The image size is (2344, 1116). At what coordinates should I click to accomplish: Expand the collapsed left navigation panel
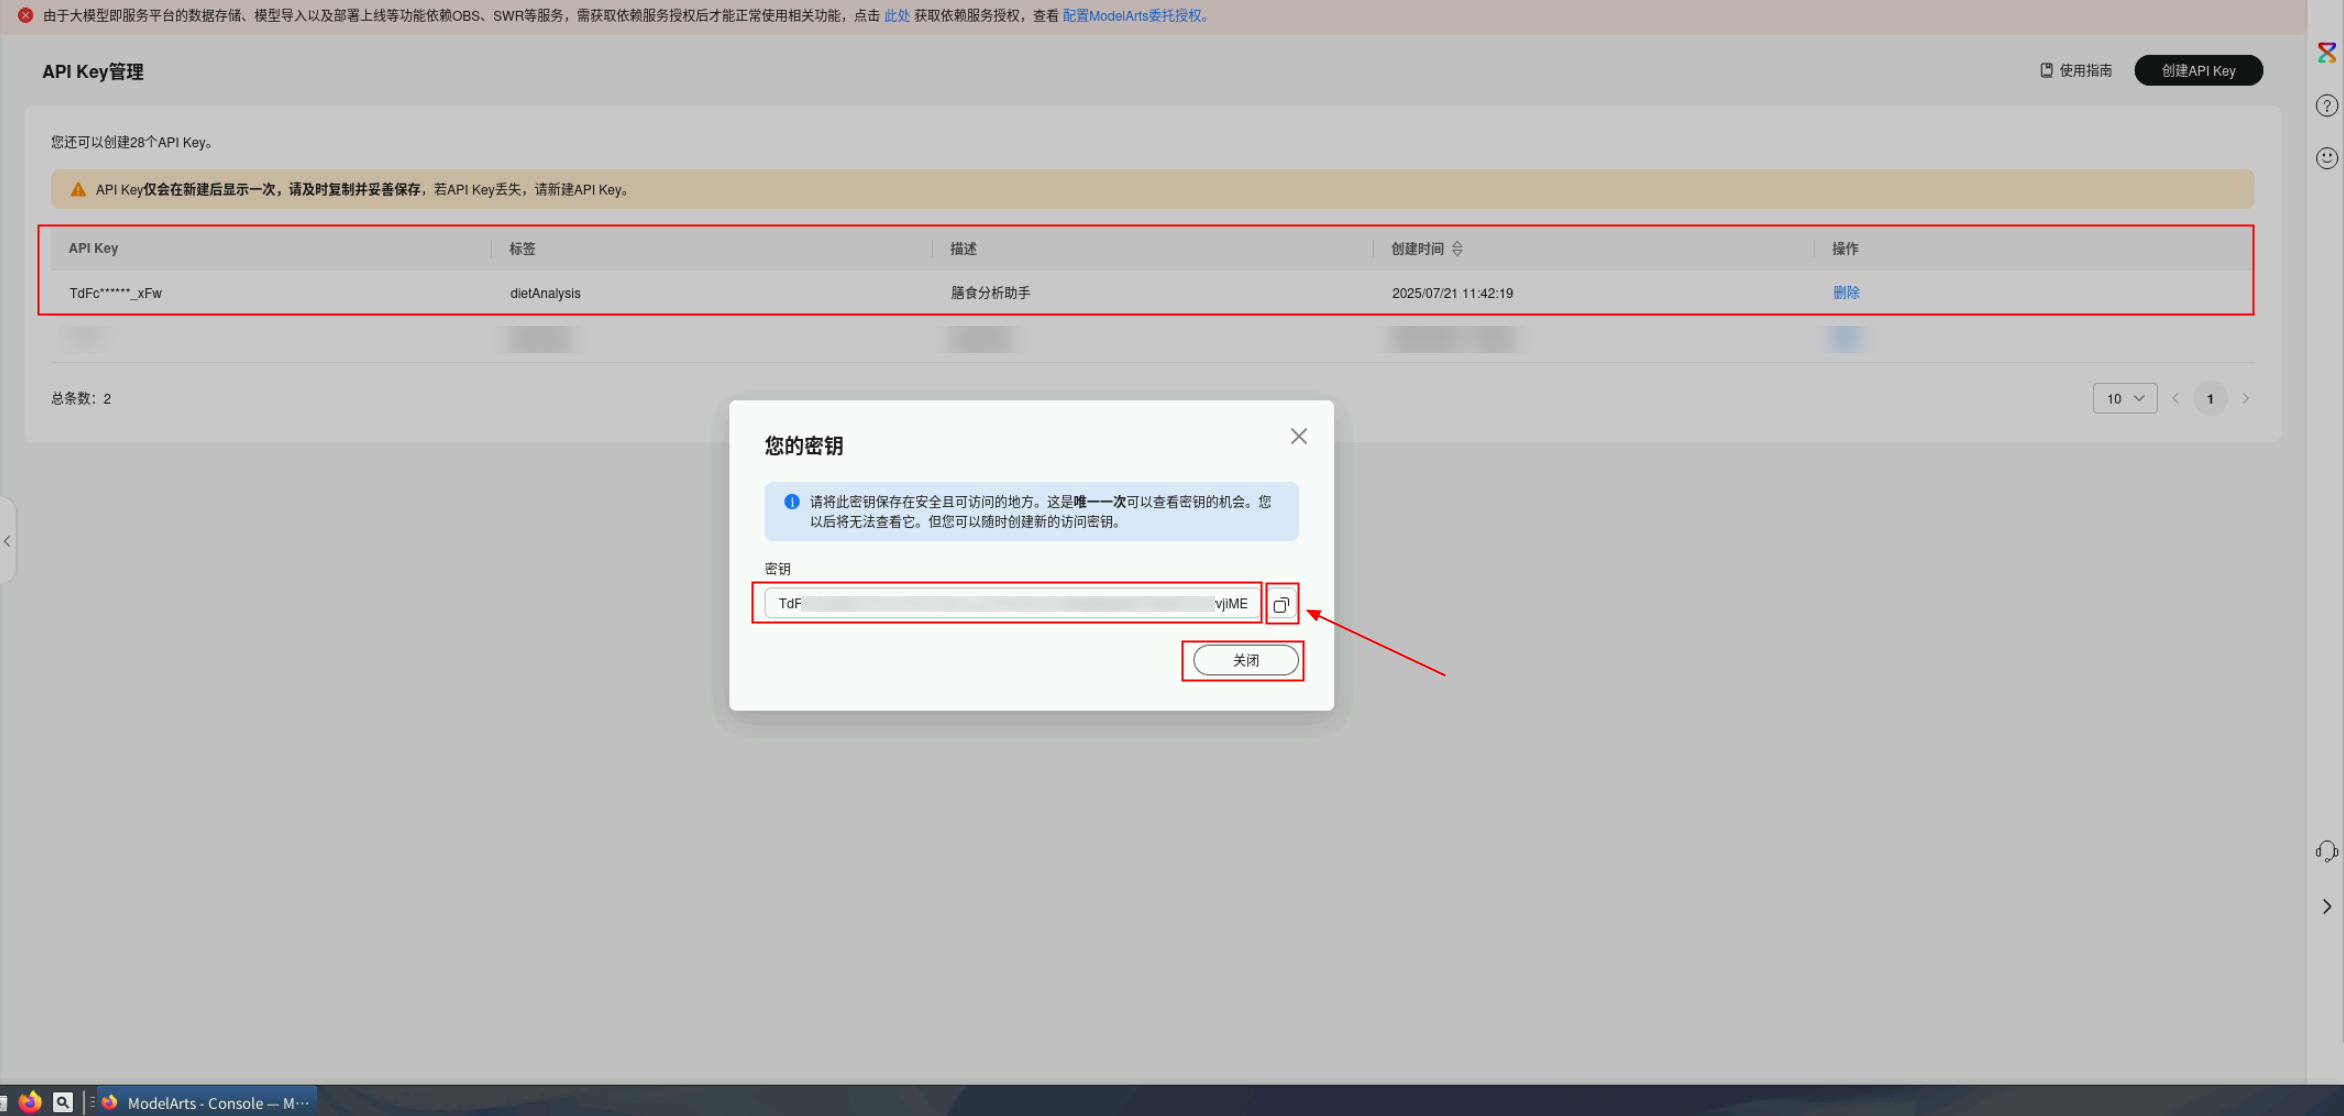coord(7,541)
